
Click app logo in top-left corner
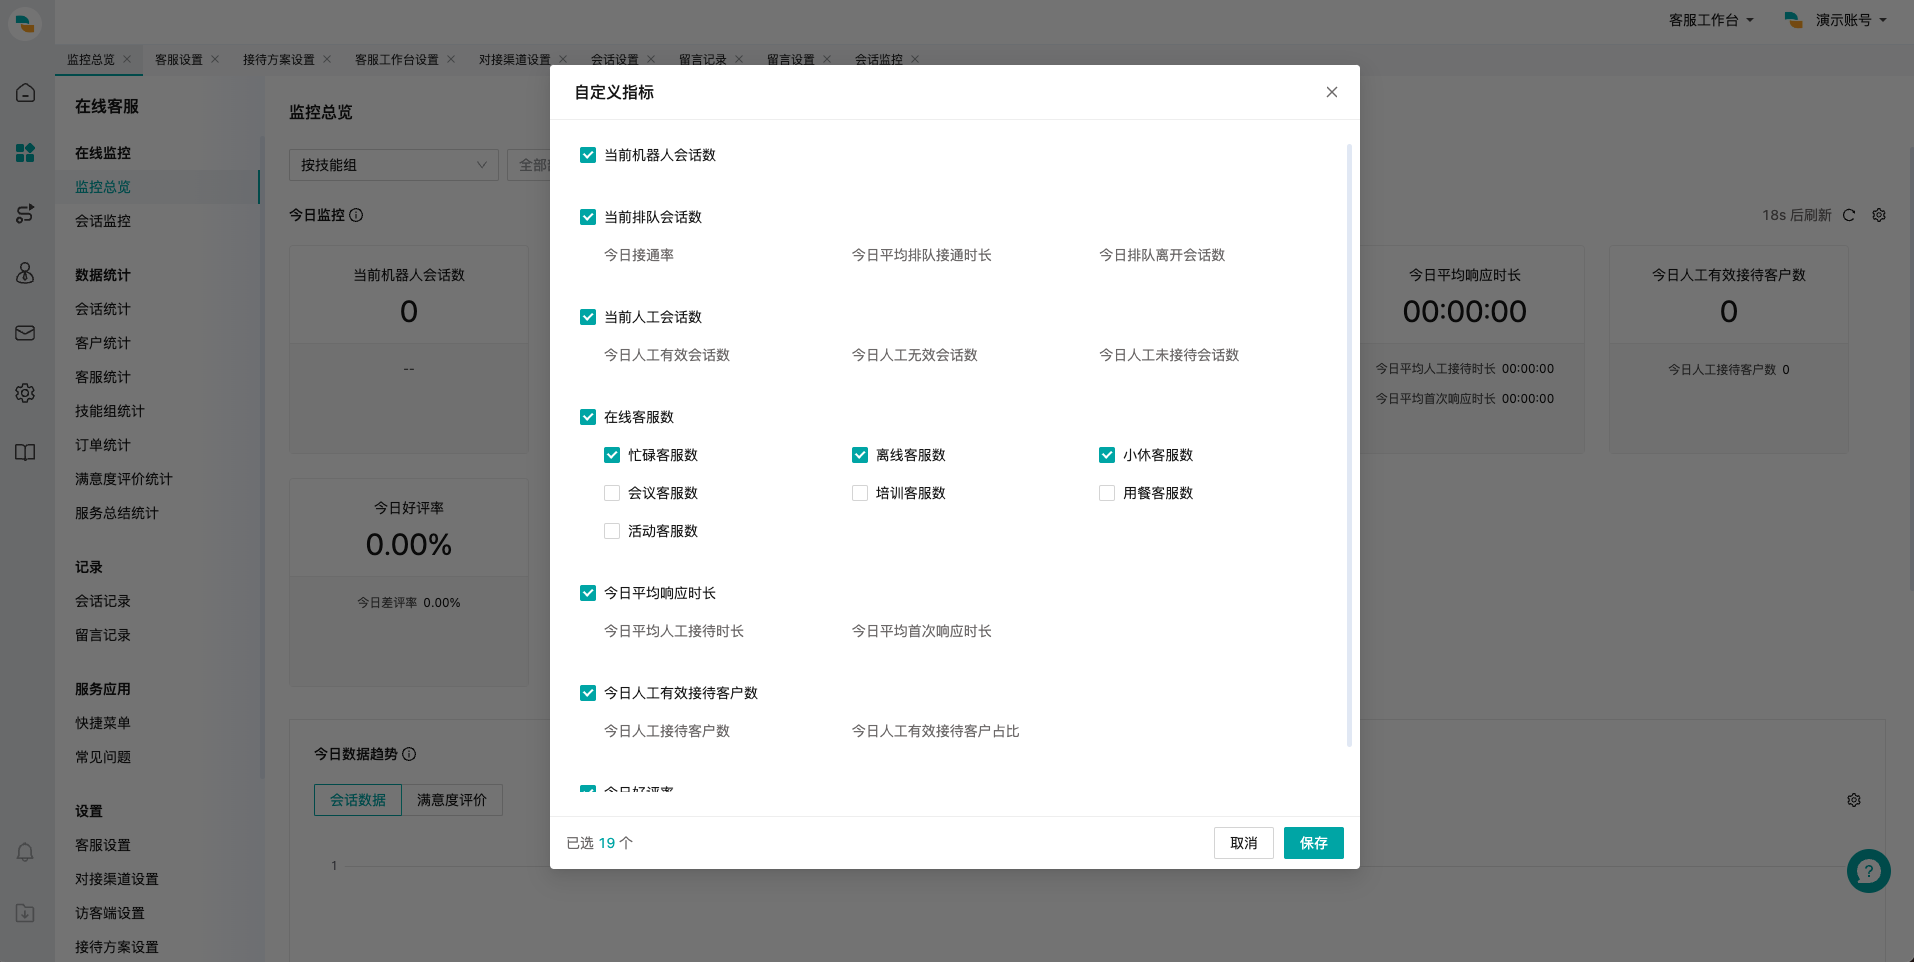point(25,22)
